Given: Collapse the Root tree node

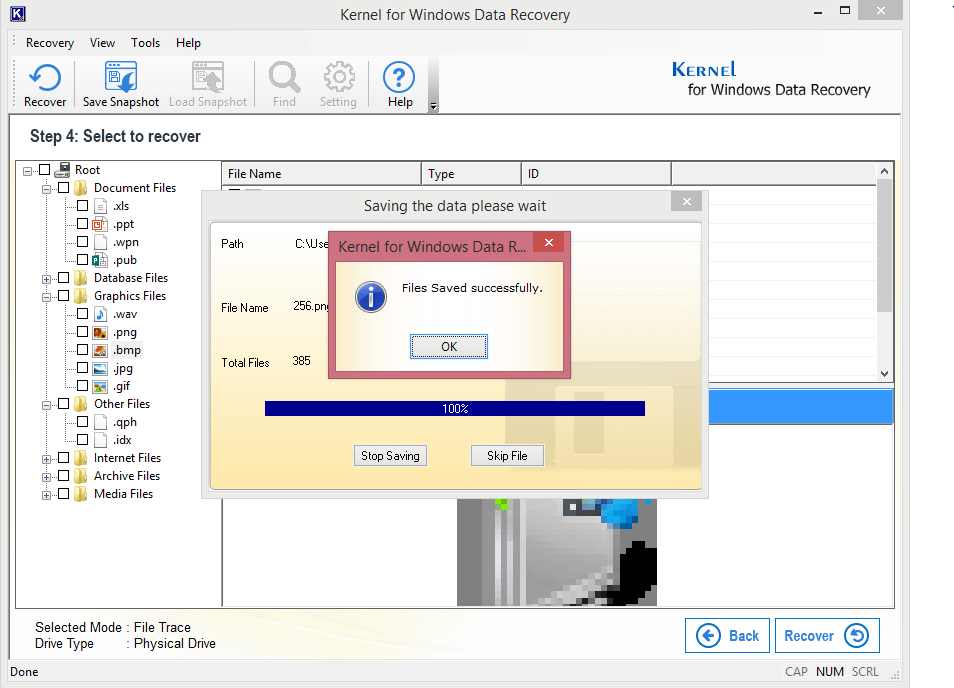Looking at the screenshot, I should click(x=27, y=172).
